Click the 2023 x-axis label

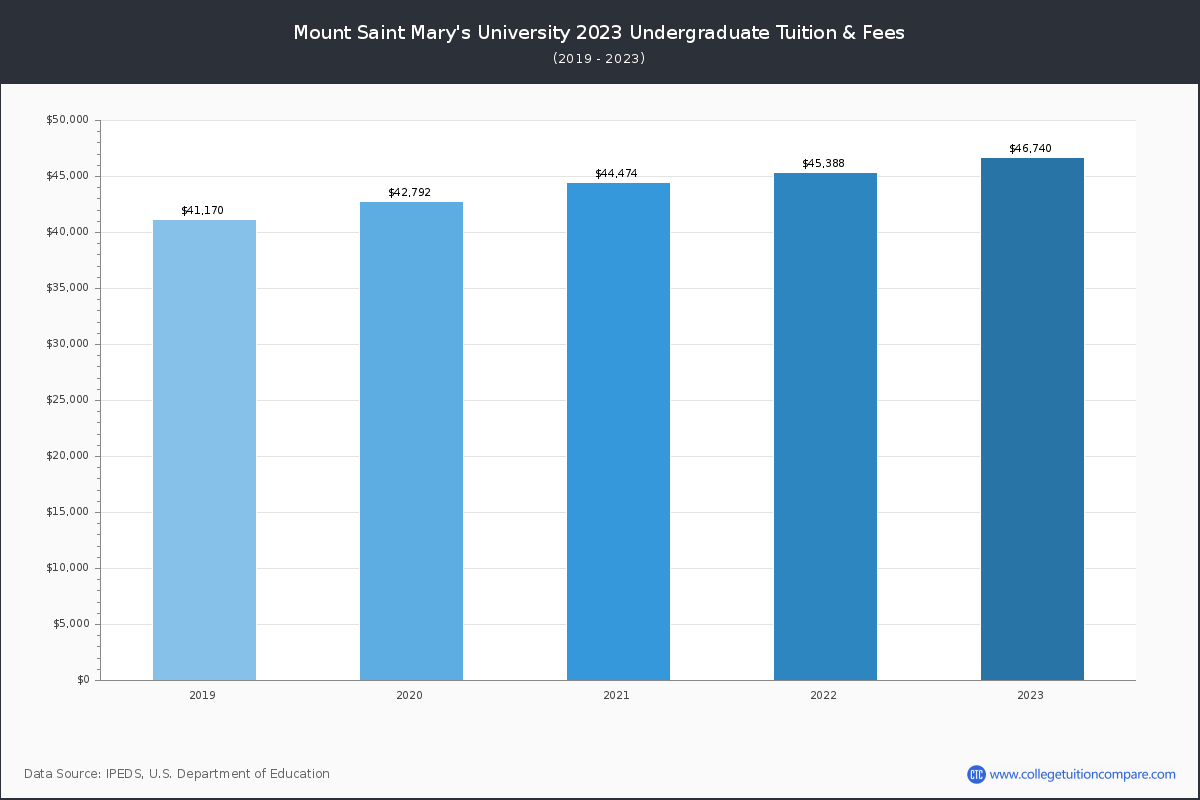[x=1031, y=695]
